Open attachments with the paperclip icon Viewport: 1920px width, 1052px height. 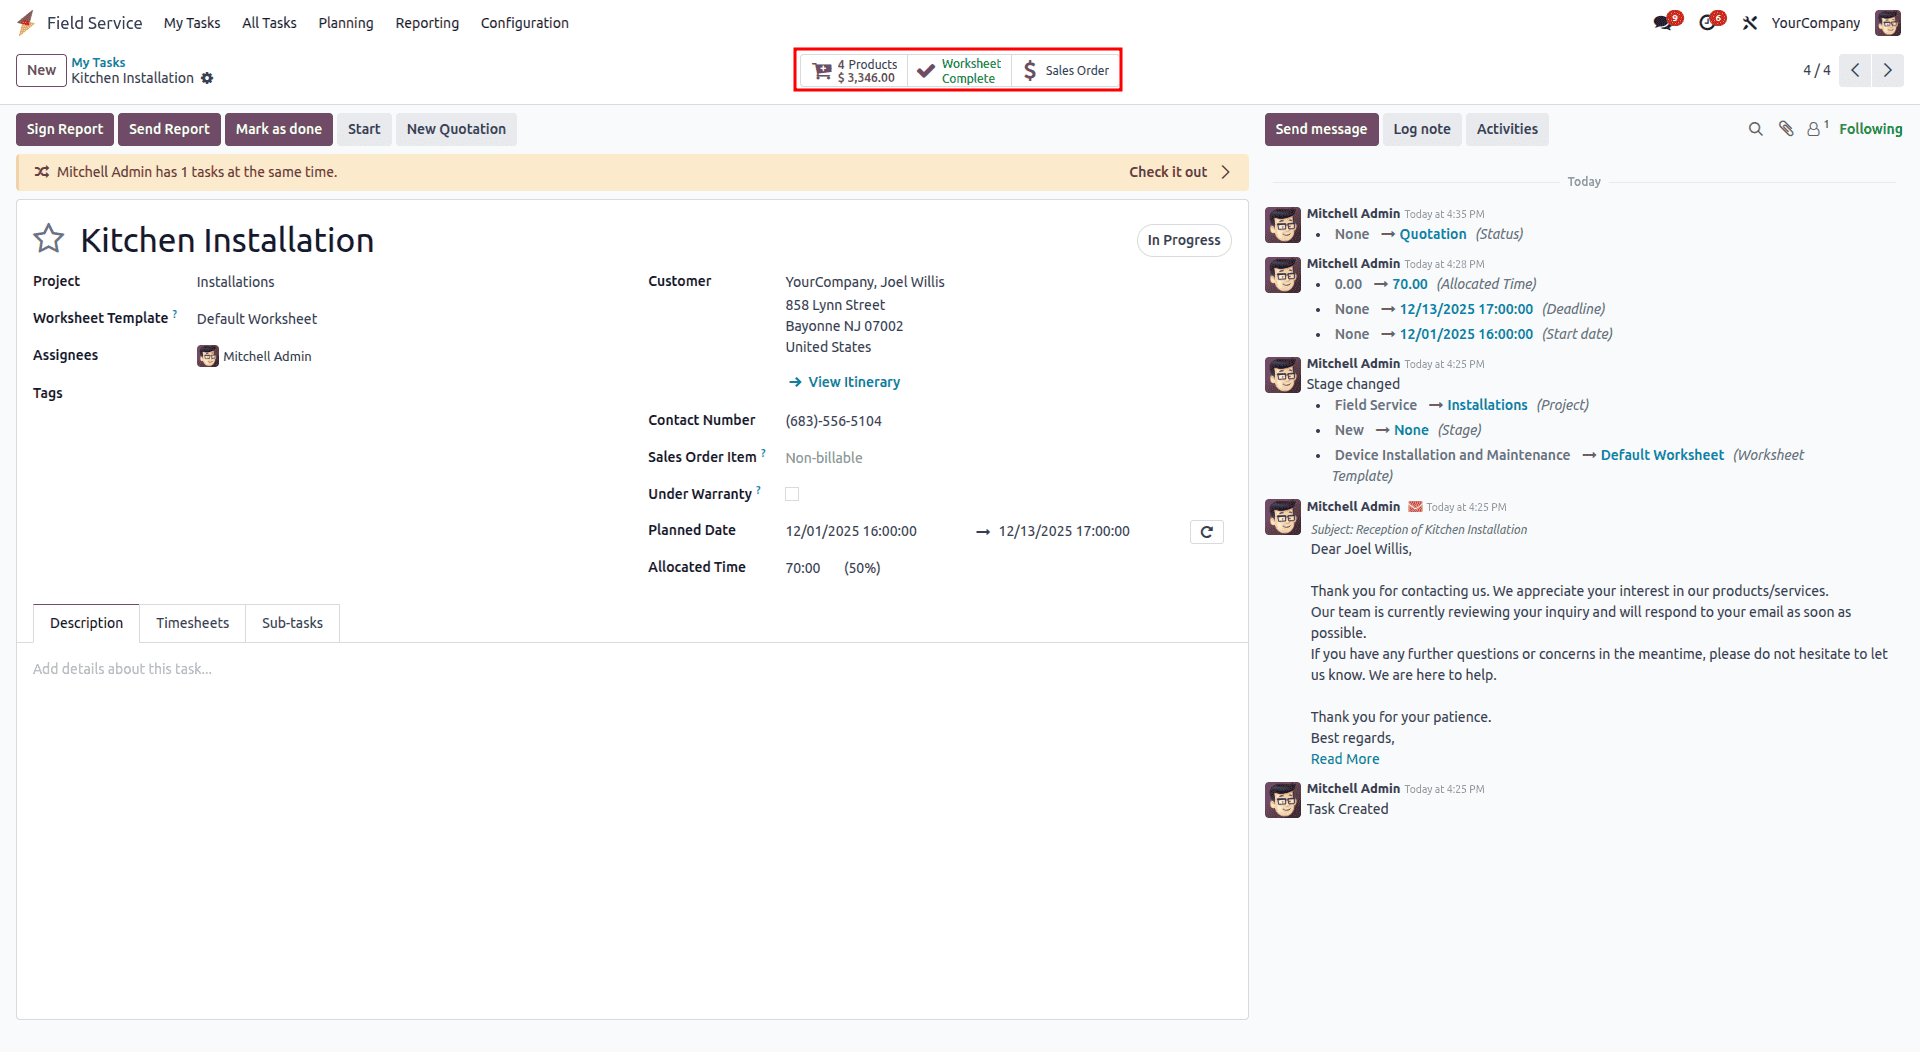(x=1786, y=129)
